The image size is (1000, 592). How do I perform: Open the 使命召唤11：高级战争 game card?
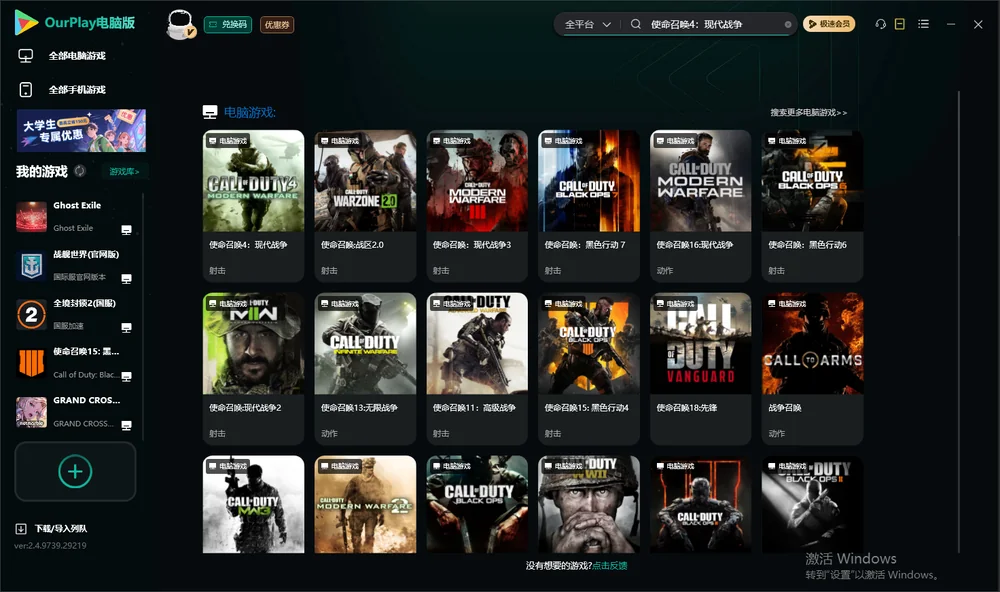(x=477, y=368)
